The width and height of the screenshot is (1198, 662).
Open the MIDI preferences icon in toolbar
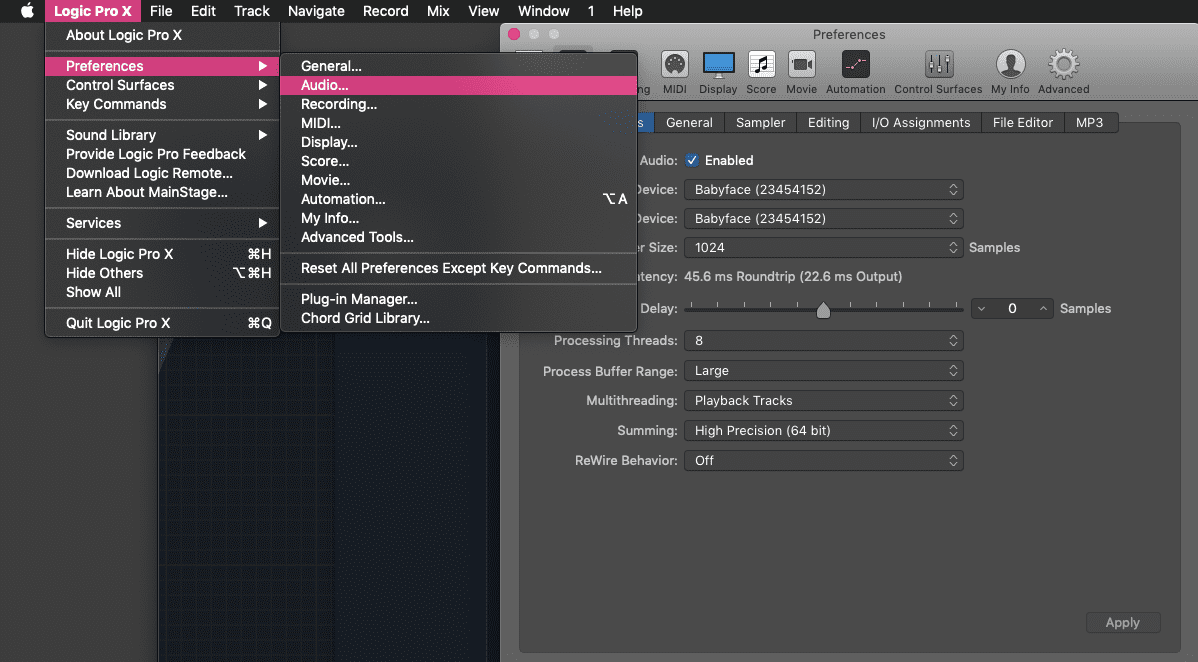(675, 73)
